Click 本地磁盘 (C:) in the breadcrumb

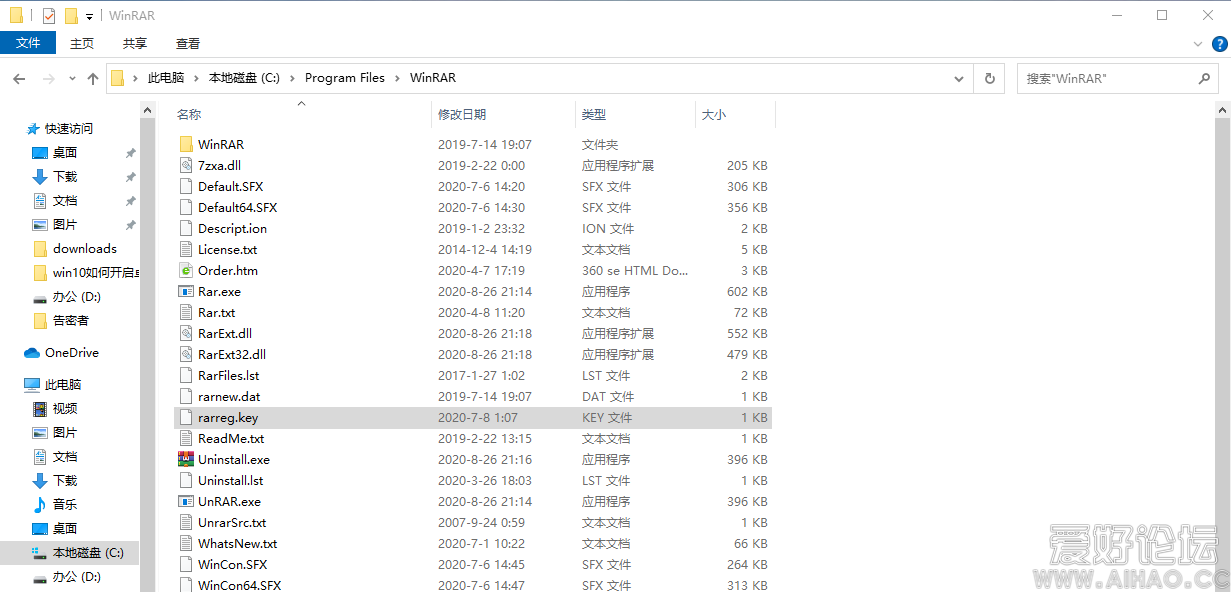pos(244,78)
